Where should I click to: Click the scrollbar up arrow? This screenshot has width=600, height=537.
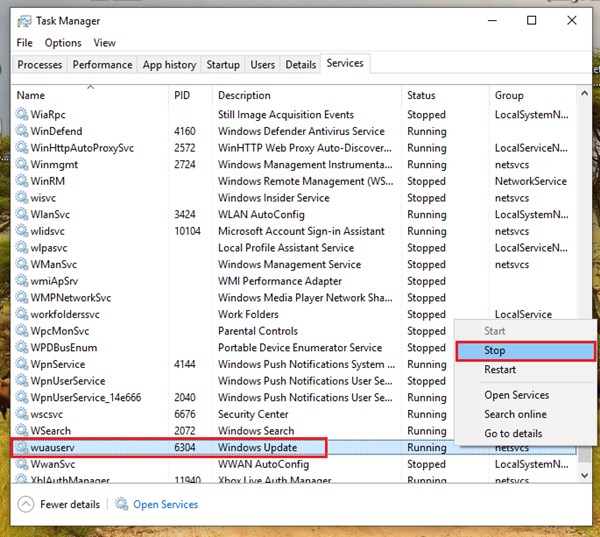584,93
